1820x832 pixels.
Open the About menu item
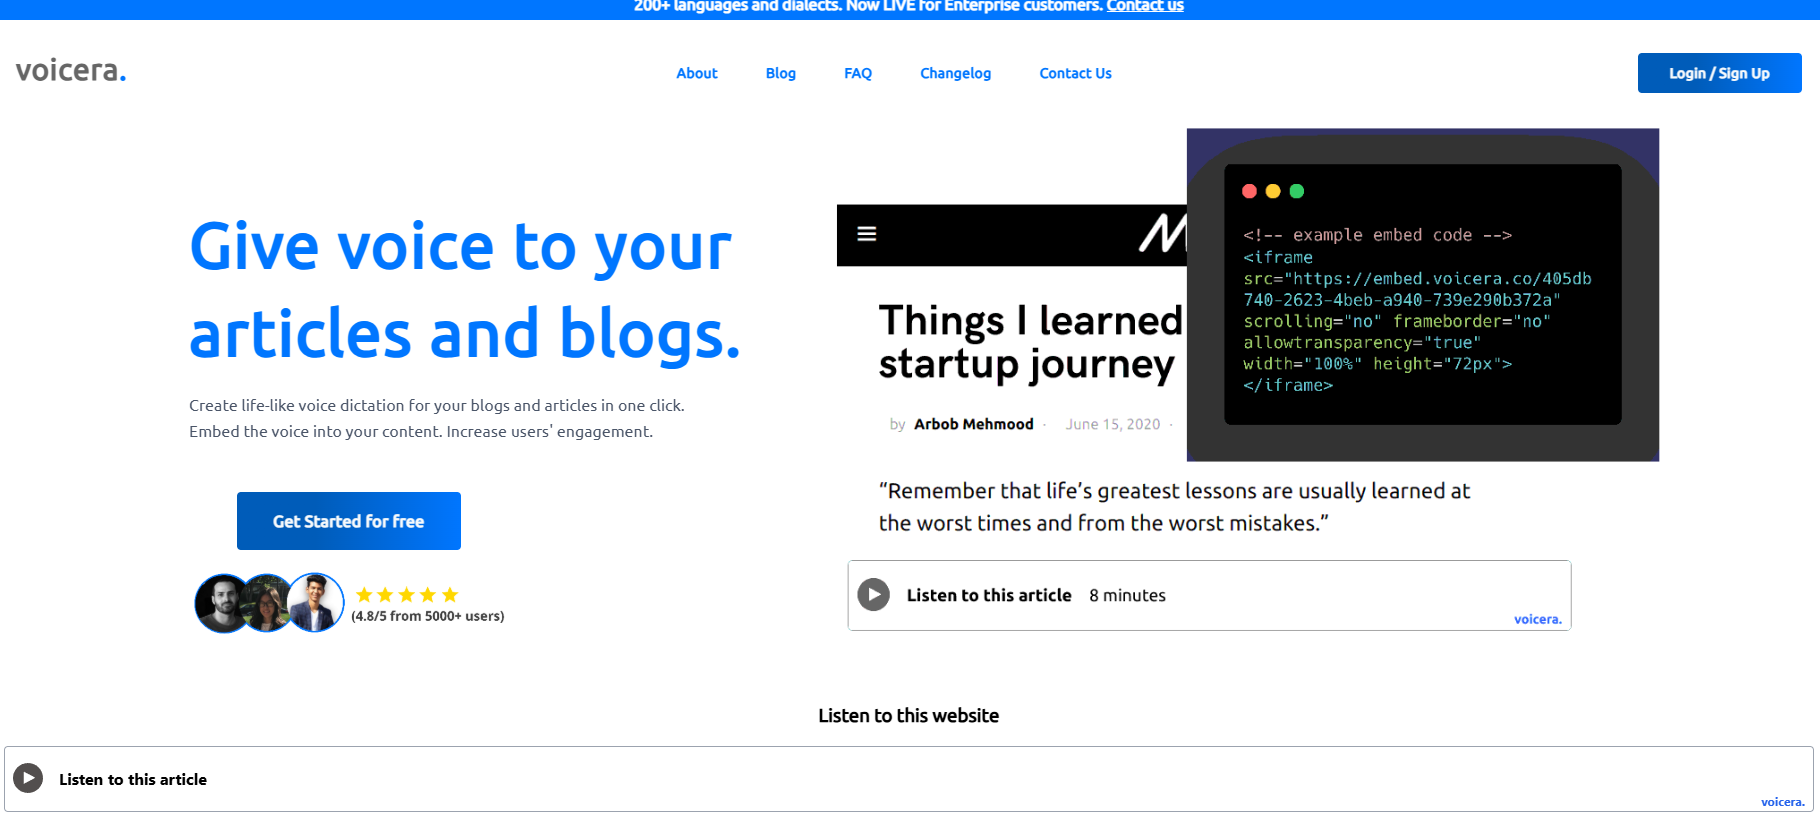click(696, 73)
